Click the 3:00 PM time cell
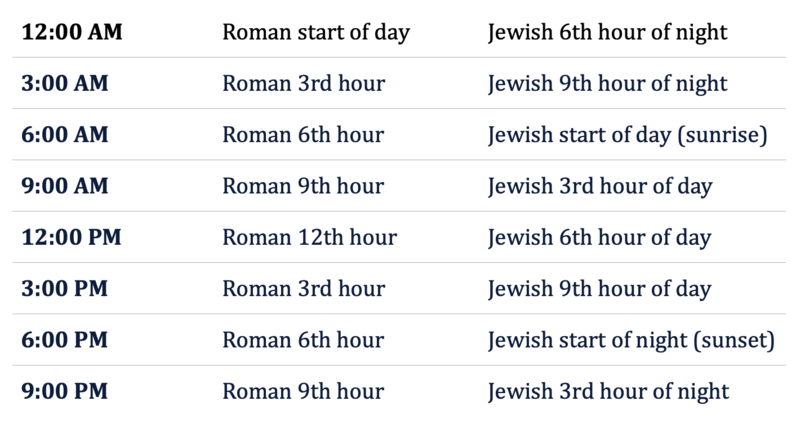 pos(63,289)
